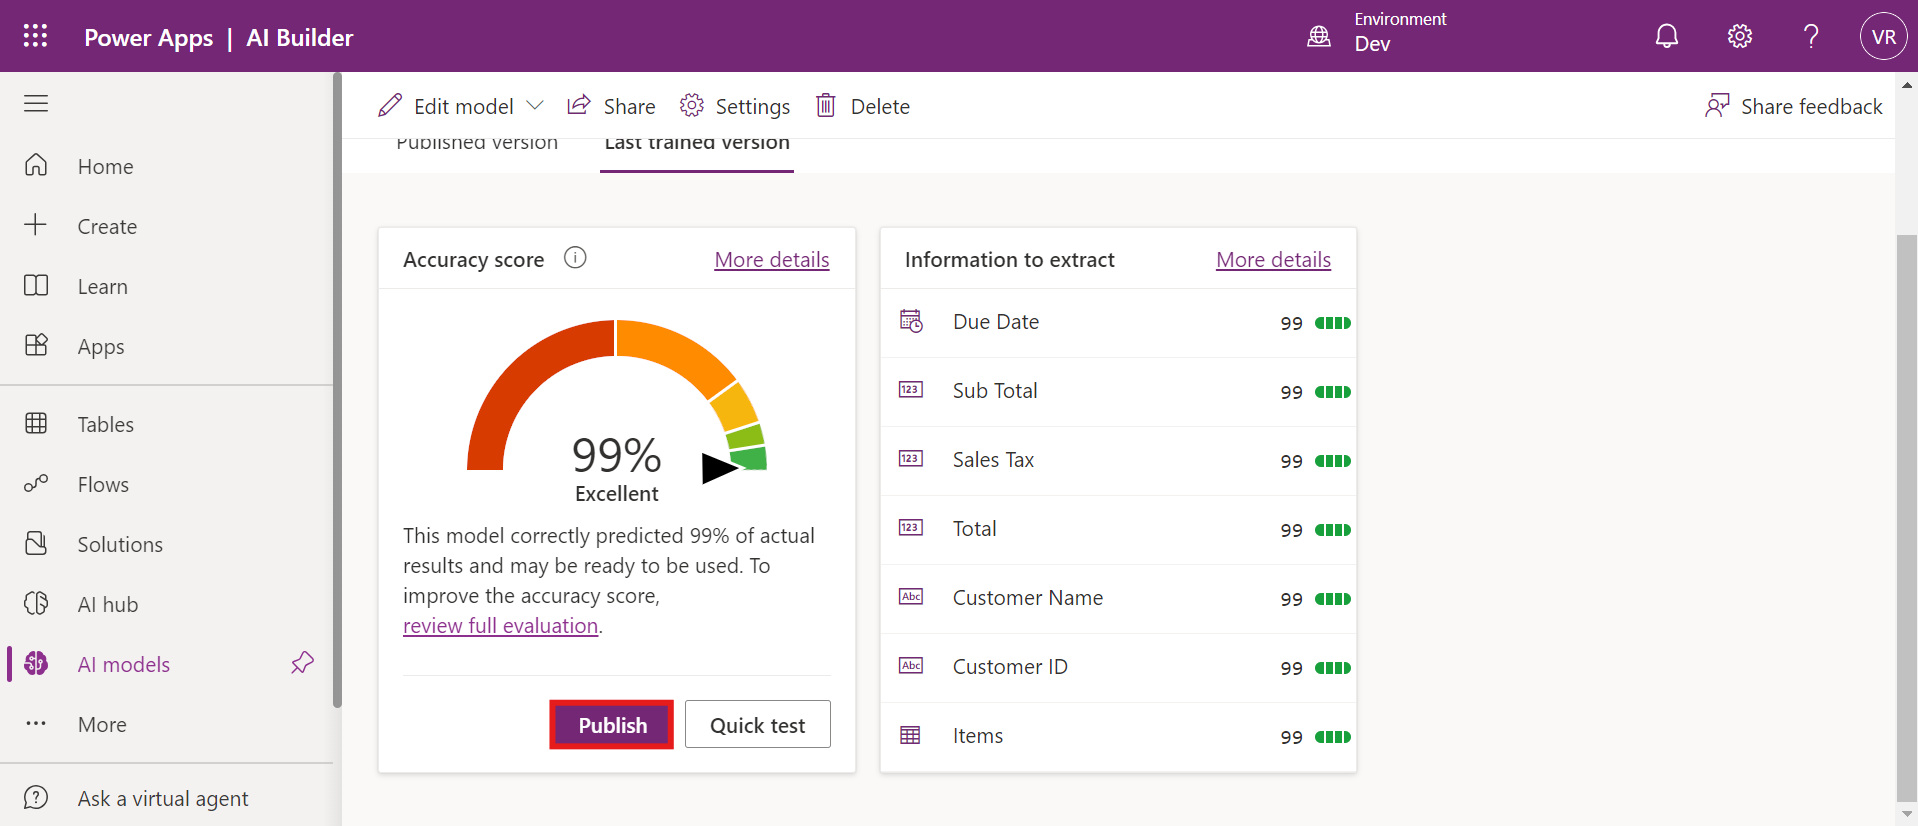Expand the More navigation item
This screenshot has width=1918, height=826.
coord(102,724)
